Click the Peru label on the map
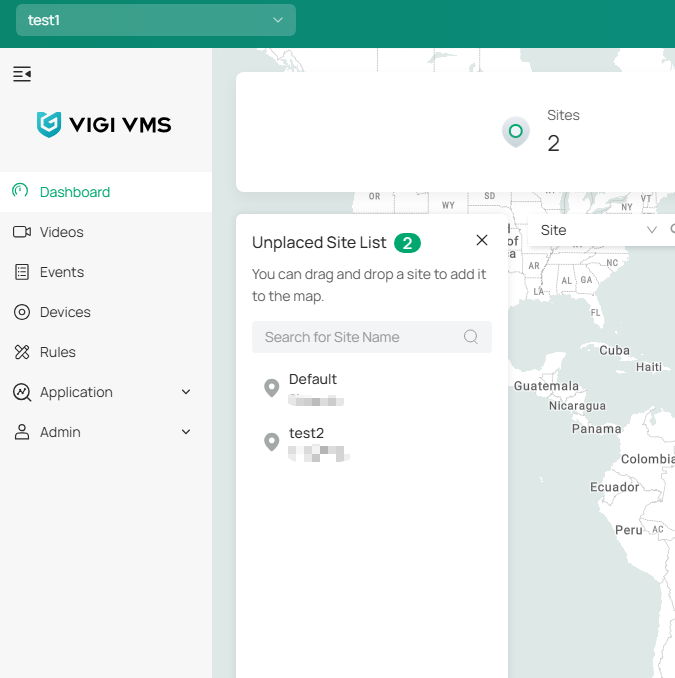Image resolution: width=675 pixels, height=678 pixels. (629, 530)
